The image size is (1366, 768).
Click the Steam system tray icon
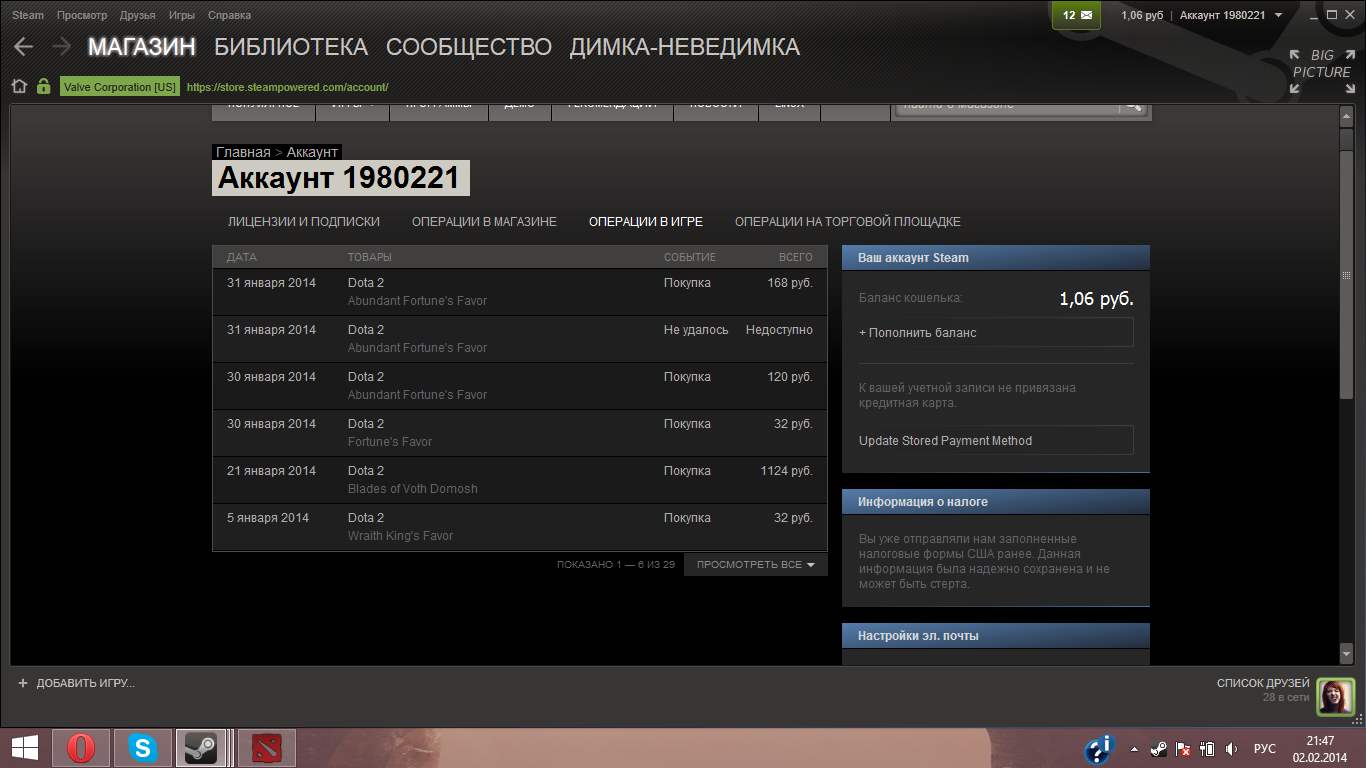click(x=1158, y=749)
